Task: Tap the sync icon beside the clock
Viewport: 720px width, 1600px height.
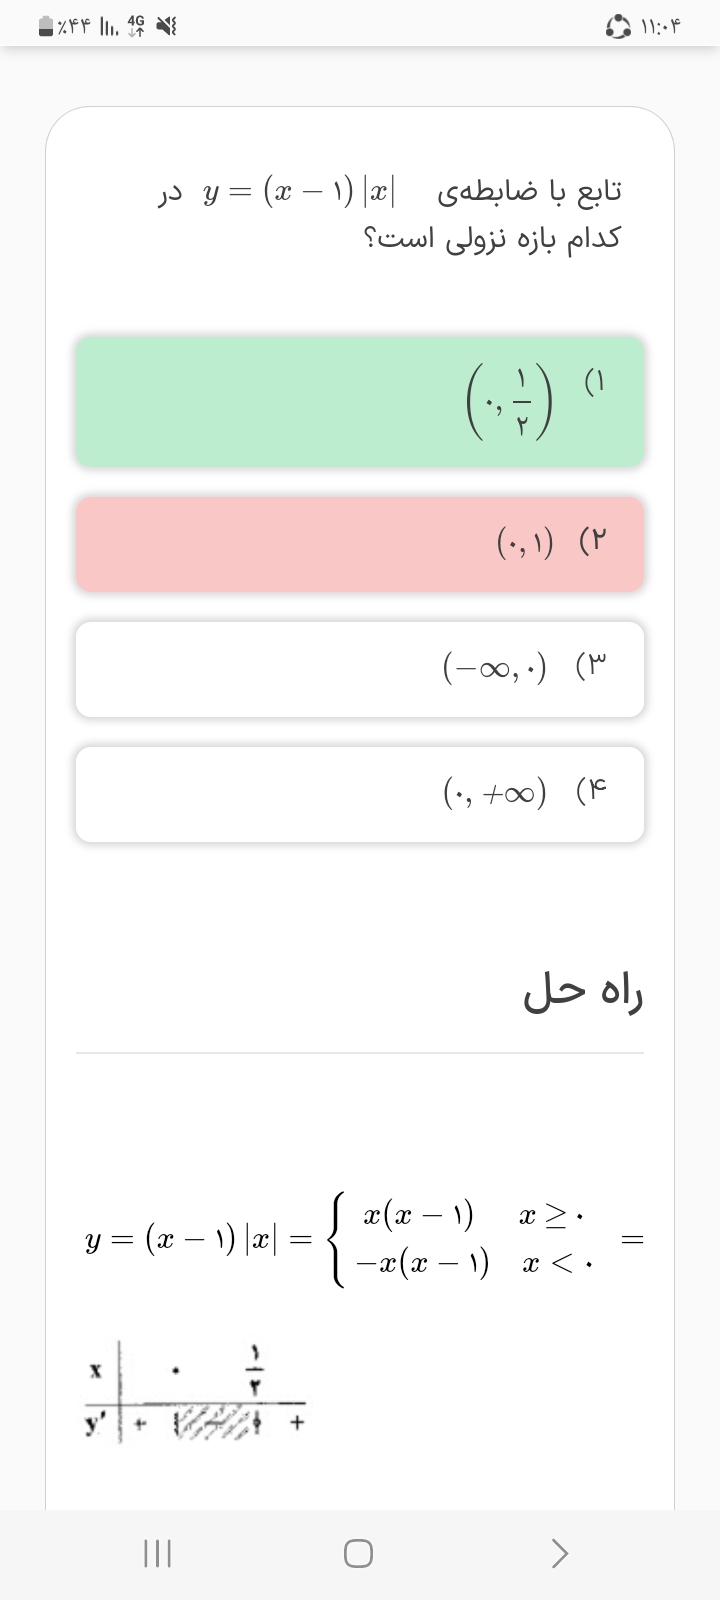Action: (x=616, y=27)
